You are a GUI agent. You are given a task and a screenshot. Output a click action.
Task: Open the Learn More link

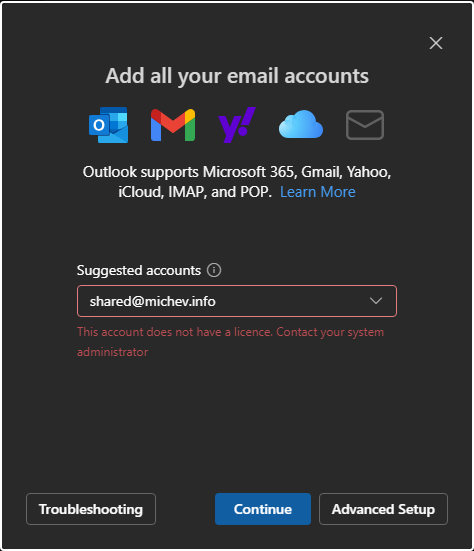click(318, 192)
